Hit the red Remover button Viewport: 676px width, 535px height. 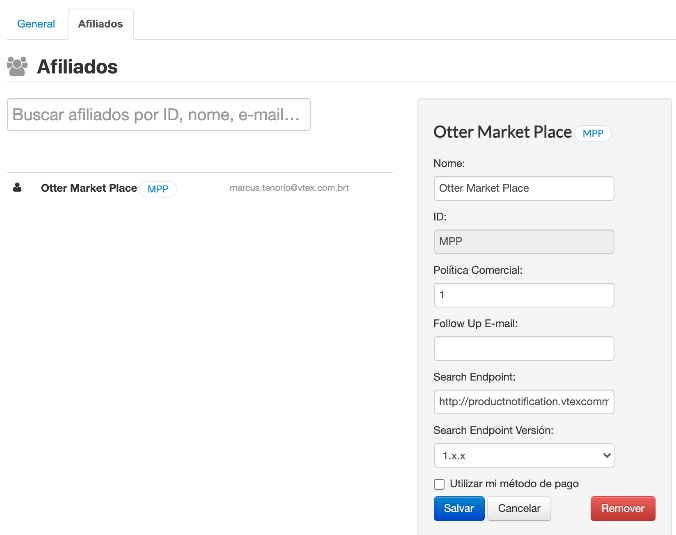coord(623,508)
